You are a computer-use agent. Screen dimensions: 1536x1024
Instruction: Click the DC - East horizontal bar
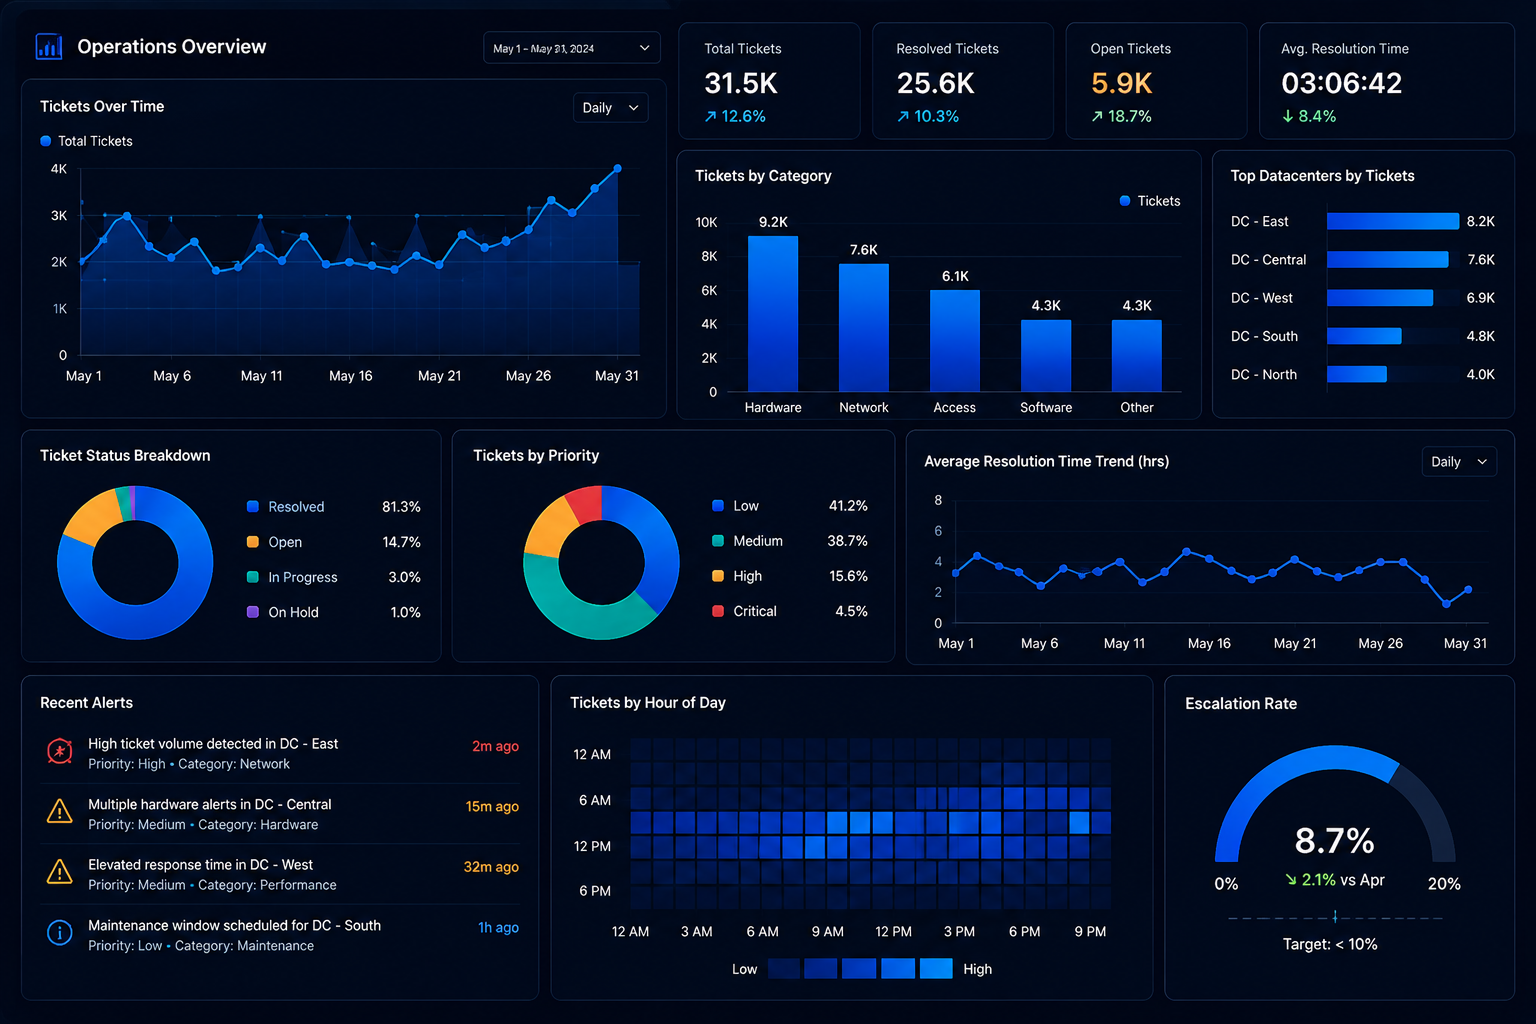point(1393,222)
